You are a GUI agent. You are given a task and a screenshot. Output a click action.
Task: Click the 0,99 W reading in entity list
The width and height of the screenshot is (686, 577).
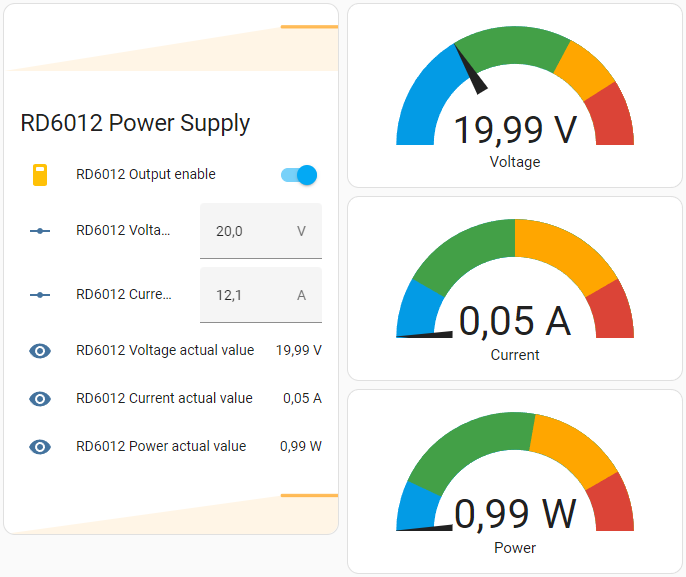[300, 447]
